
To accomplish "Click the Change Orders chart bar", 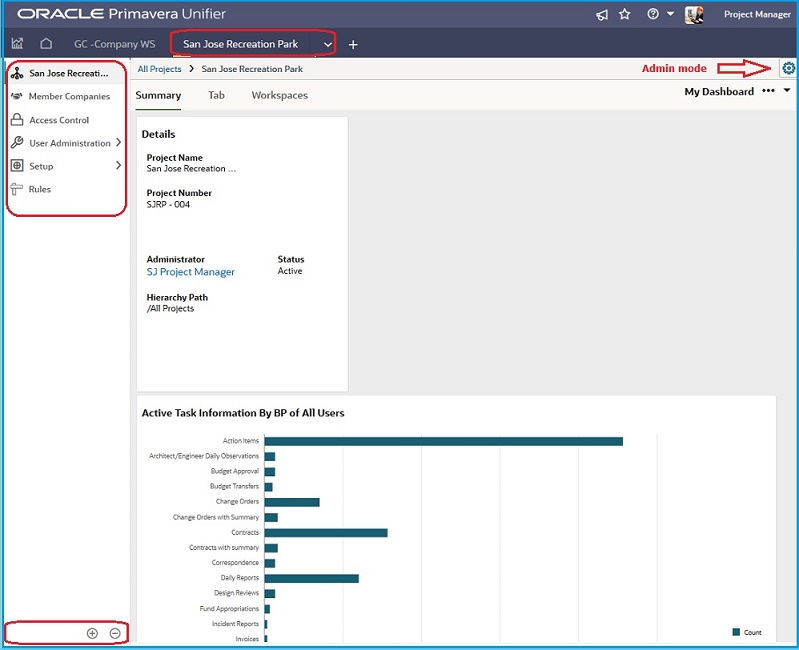I will [x=292, y=502].
